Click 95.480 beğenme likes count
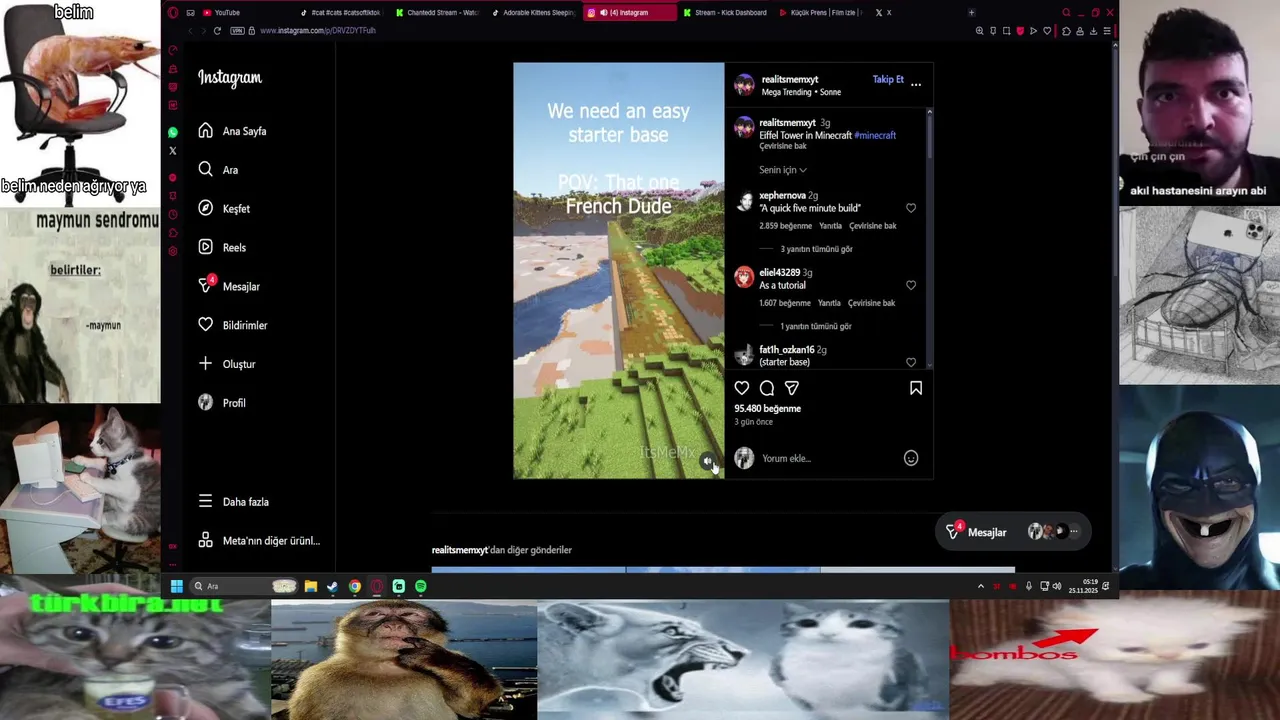 pyautogui.click(x=768, y=408)
